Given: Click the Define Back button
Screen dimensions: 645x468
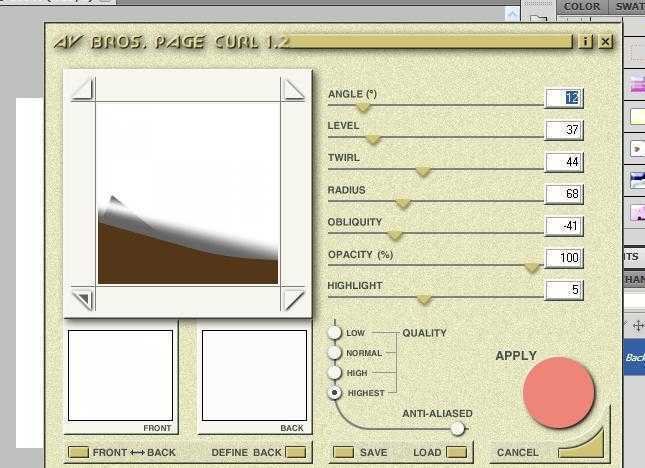Looking at the screenshot, I should [x=296, y=453].
